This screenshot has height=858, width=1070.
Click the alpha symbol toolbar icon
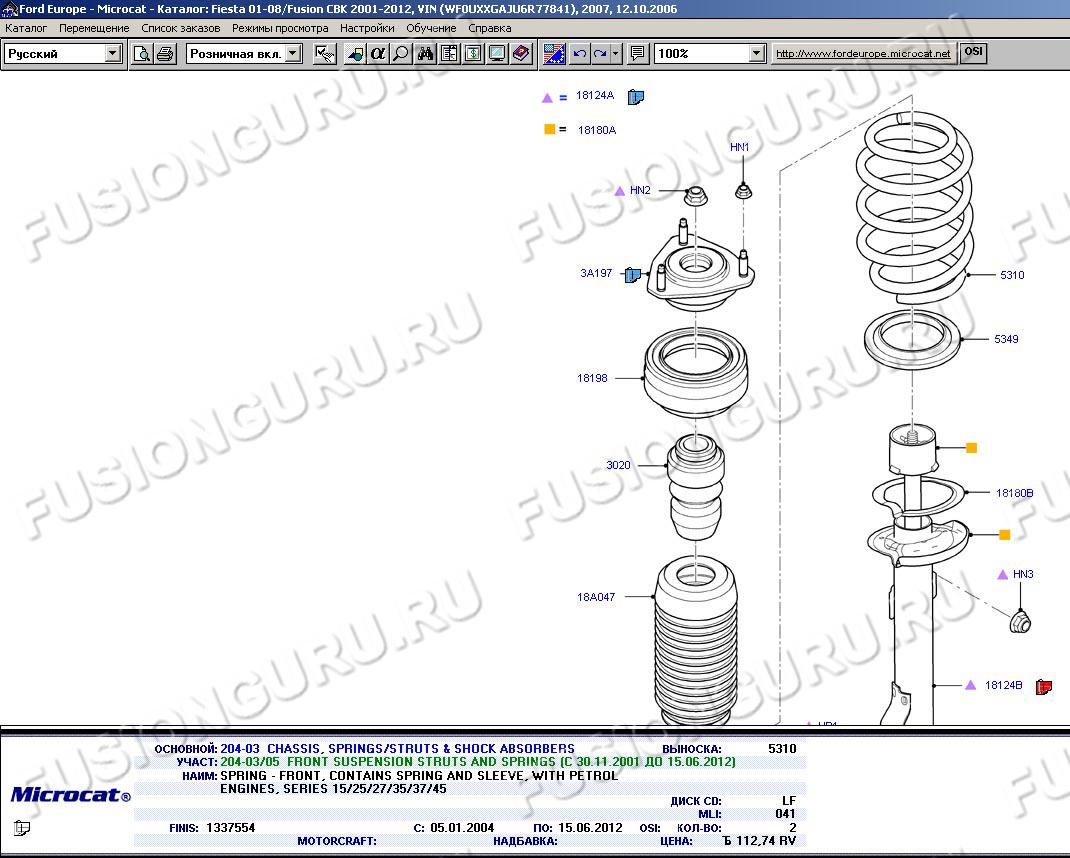pyautogui.click(x=378, y=53)
